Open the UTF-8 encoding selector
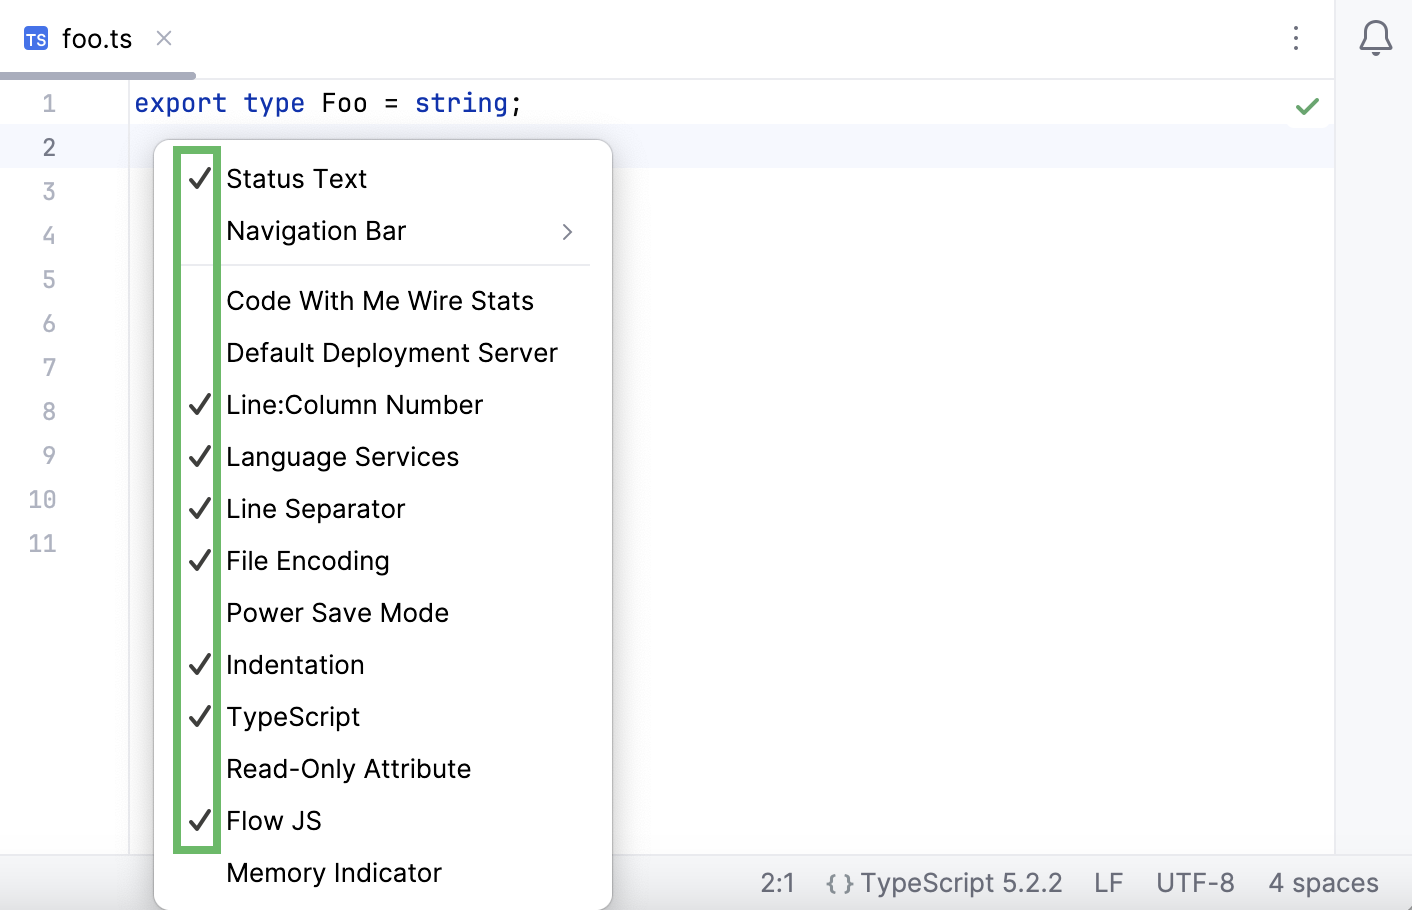Screen dimensions: 1412x910 click(1195, 883)
